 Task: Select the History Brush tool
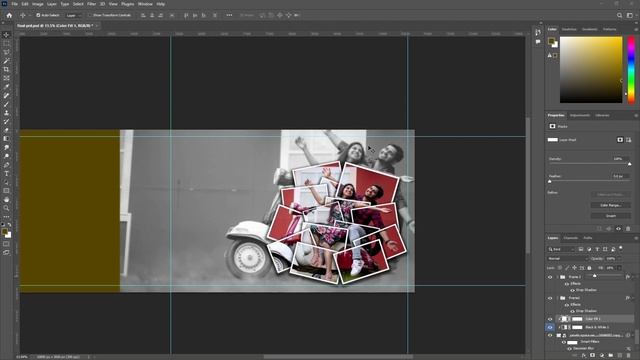tap(6, 121)
